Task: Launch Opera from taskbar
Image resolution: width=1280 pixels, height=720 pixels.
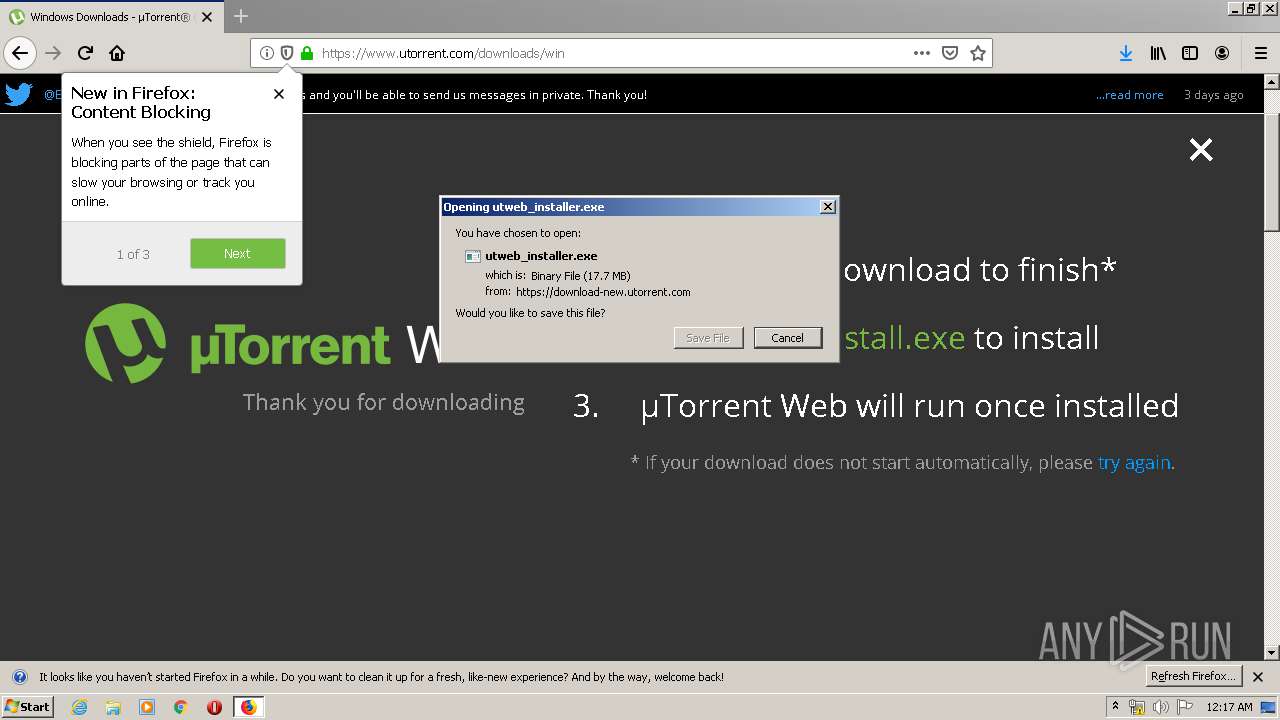Action: 214,707
